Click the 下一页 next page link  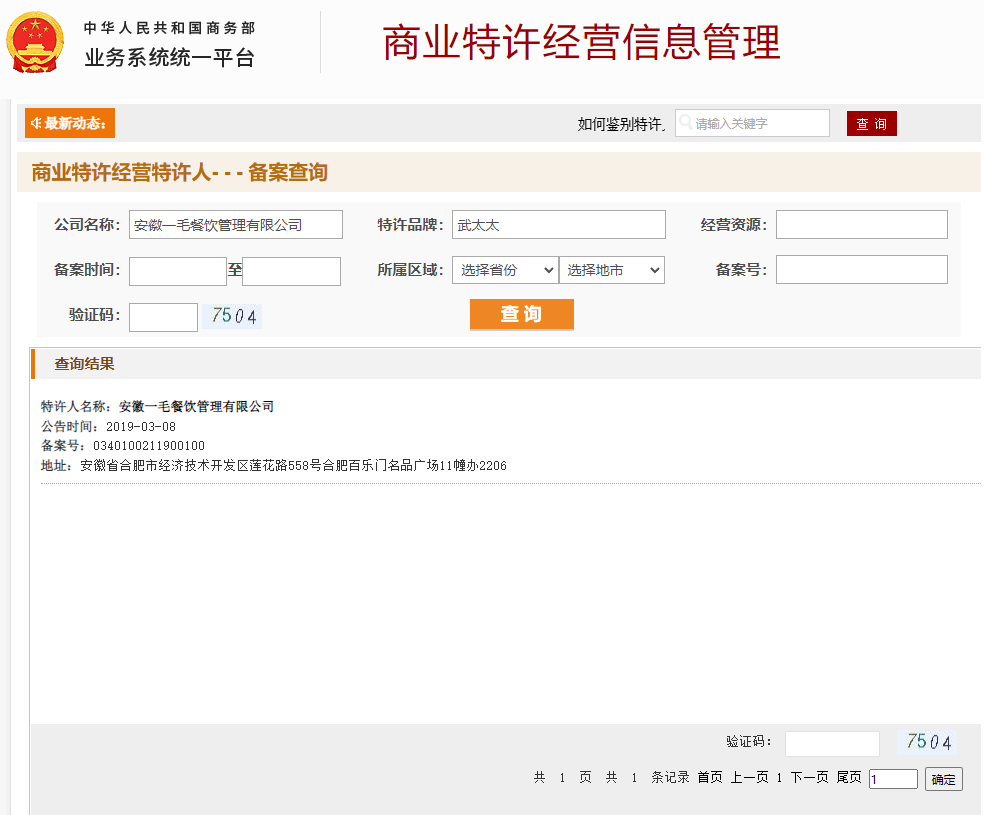pos(809,777)
